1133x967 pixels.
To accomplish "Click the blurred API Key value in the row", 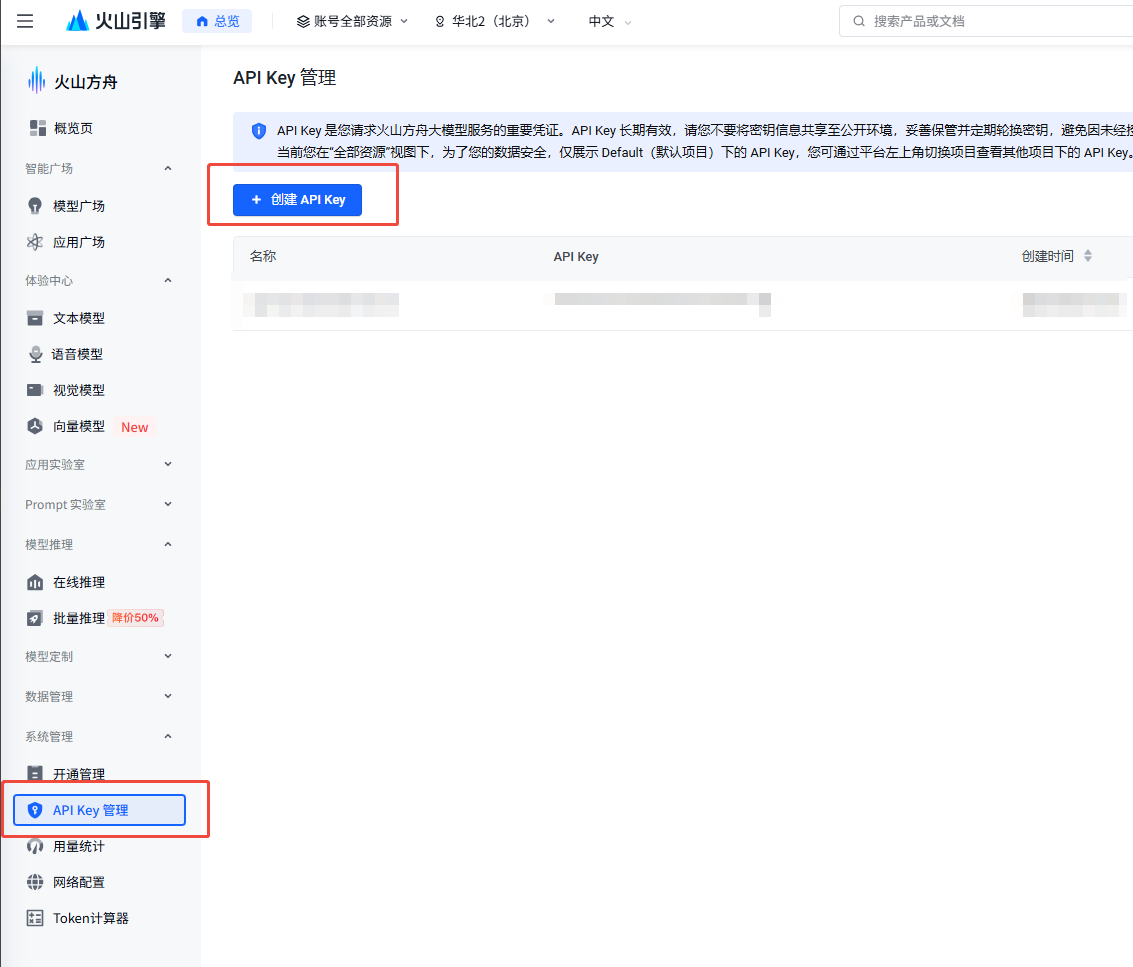I will click(x=663, y=304).
